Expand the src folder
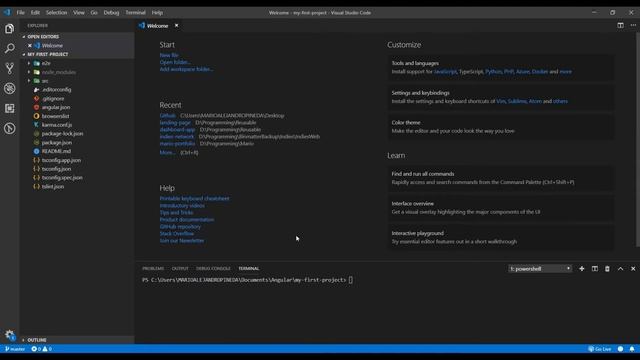Image resolution: width=640 pixels, height=360 pixels. click(45, 81)
